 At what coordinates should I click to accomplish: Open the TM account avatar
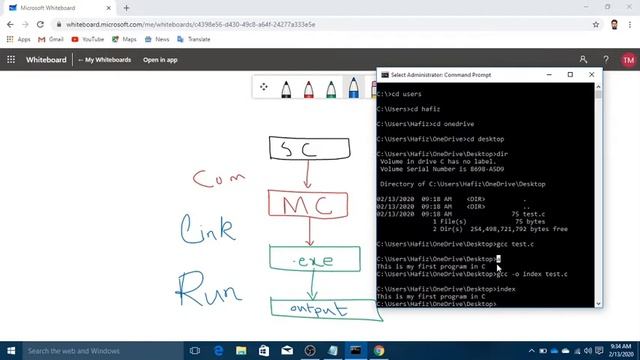(629, 60)
